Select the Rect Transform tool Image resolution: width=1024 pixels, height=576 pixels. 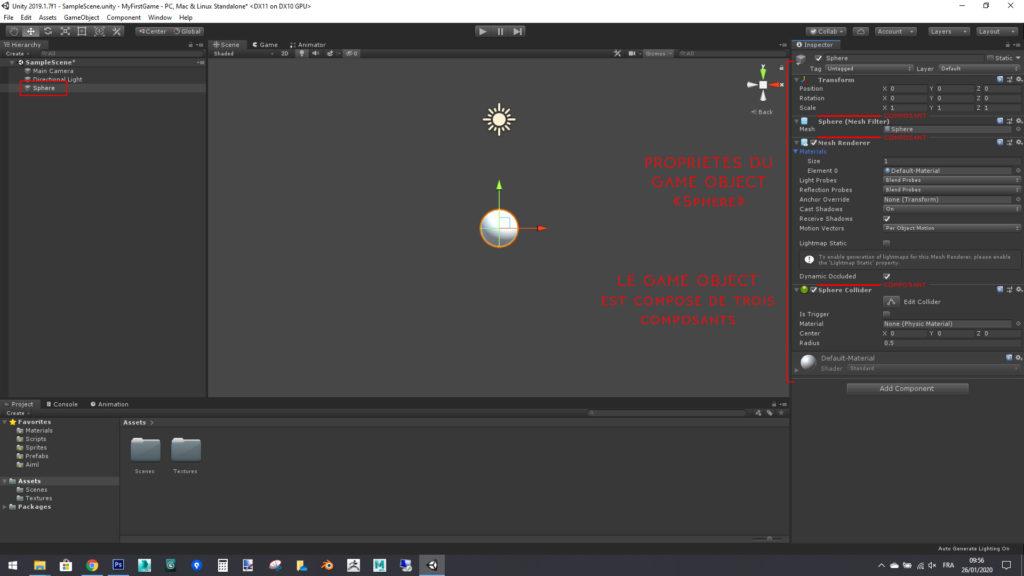pyautogui.click(x=81, y=31)
